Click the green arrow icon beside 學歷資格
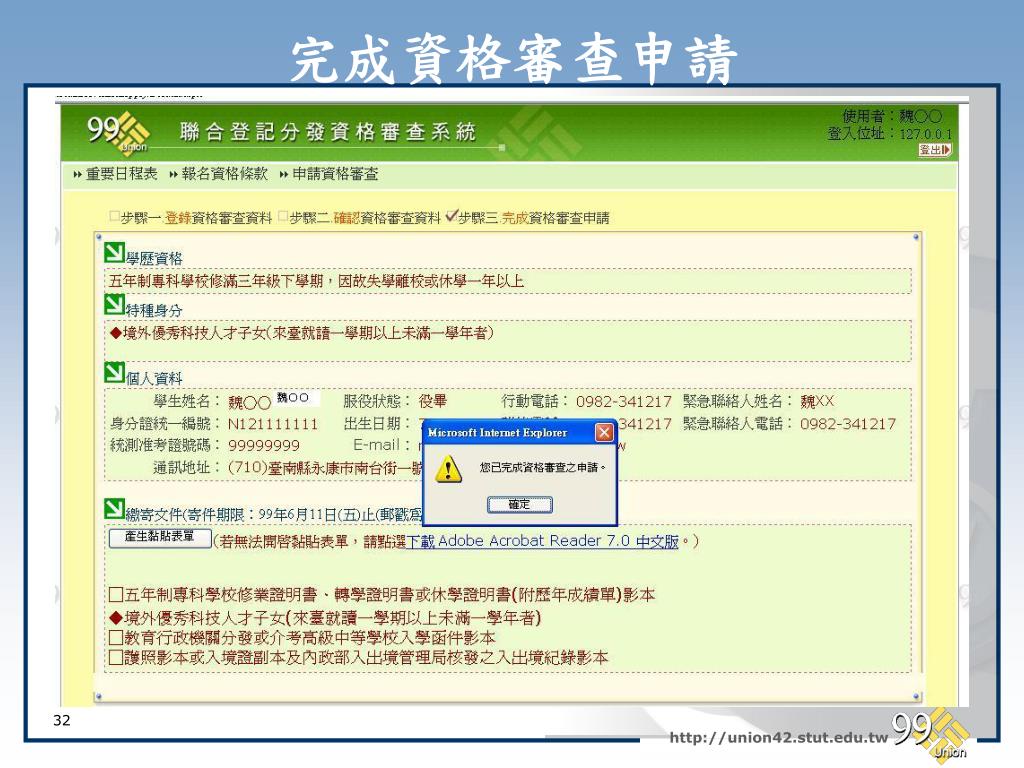This screenshot has height=768, width=1024. 114,253
